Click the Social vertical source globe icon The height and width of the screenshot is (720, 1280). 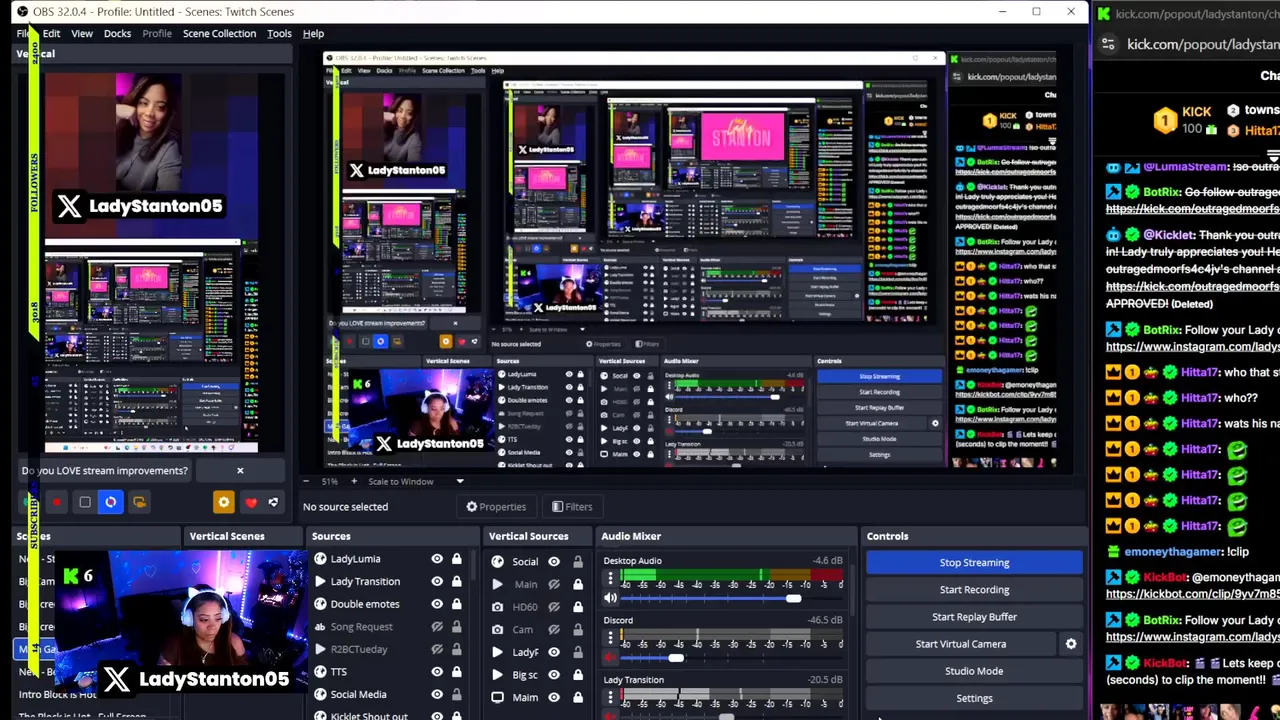tap(497, 562)
